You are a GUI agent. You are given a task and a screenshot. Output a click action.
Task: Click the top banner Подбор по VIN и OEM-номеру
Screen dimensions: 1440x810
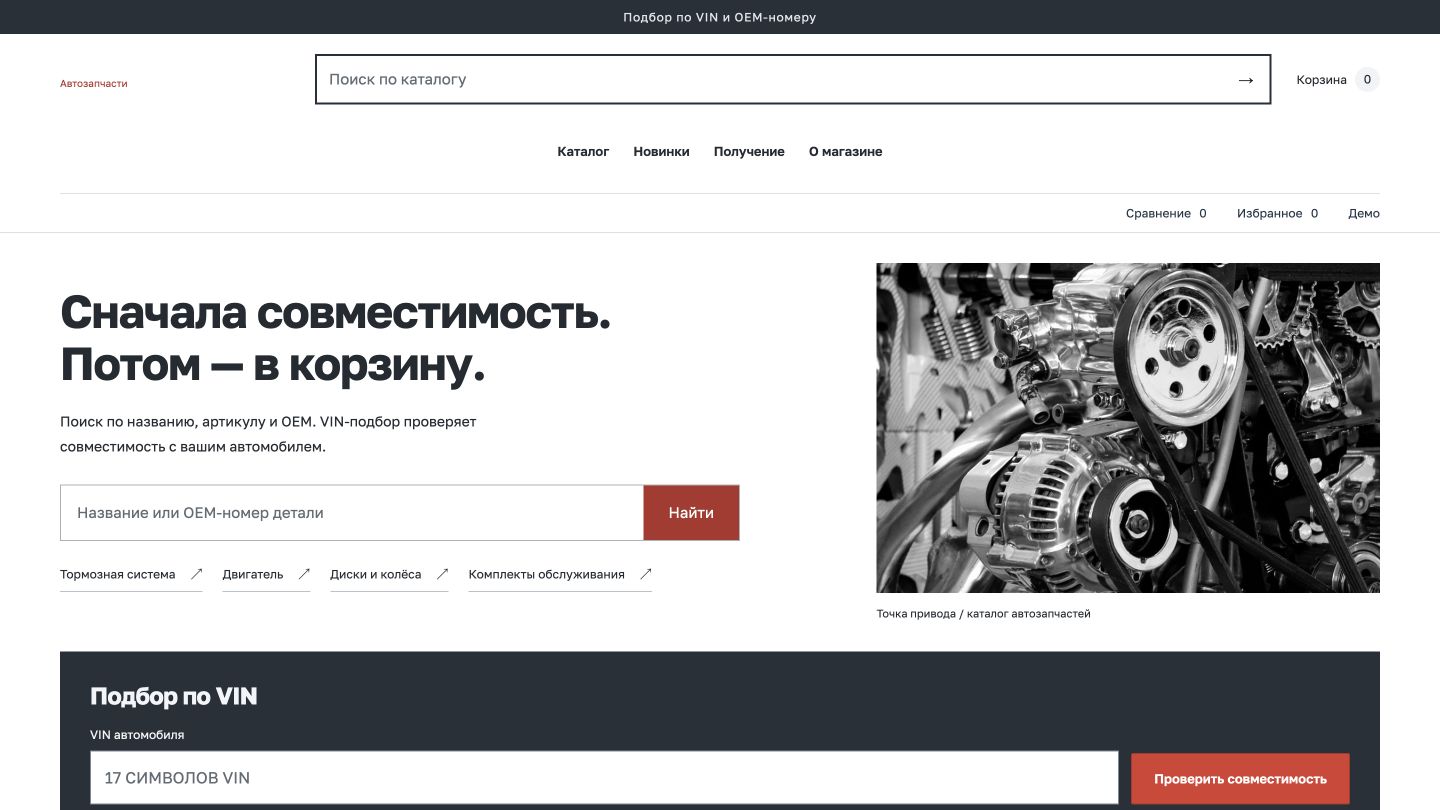point(720,17)
